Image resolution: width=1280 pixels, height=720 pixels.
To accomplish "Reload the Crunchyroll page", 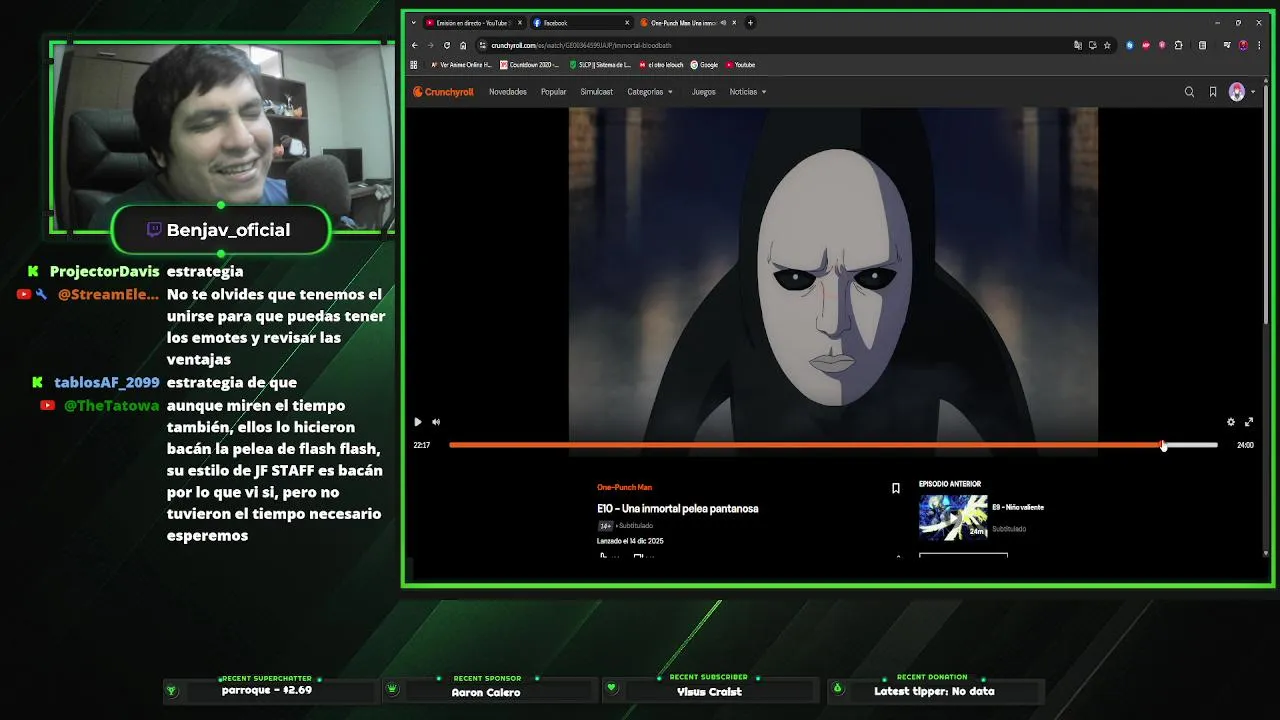I will [x=447, y=45].
